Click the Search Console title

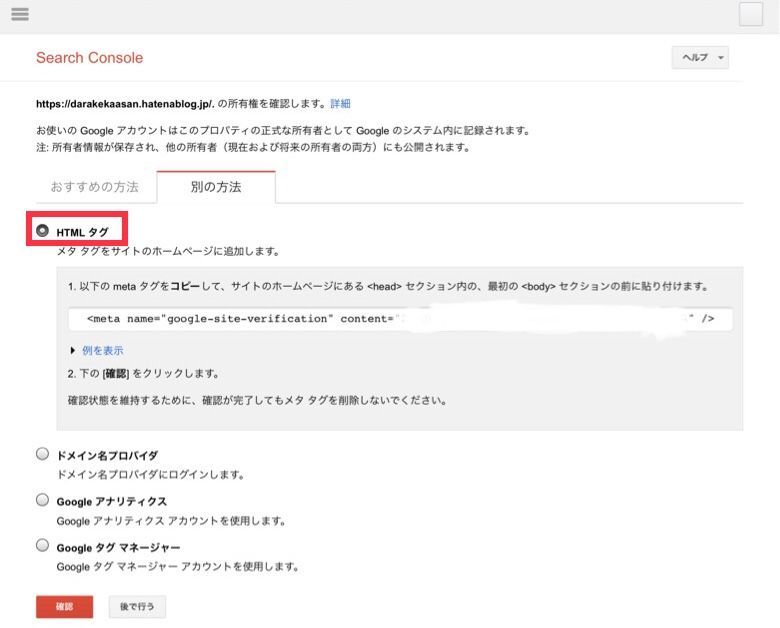click(90, 58)
